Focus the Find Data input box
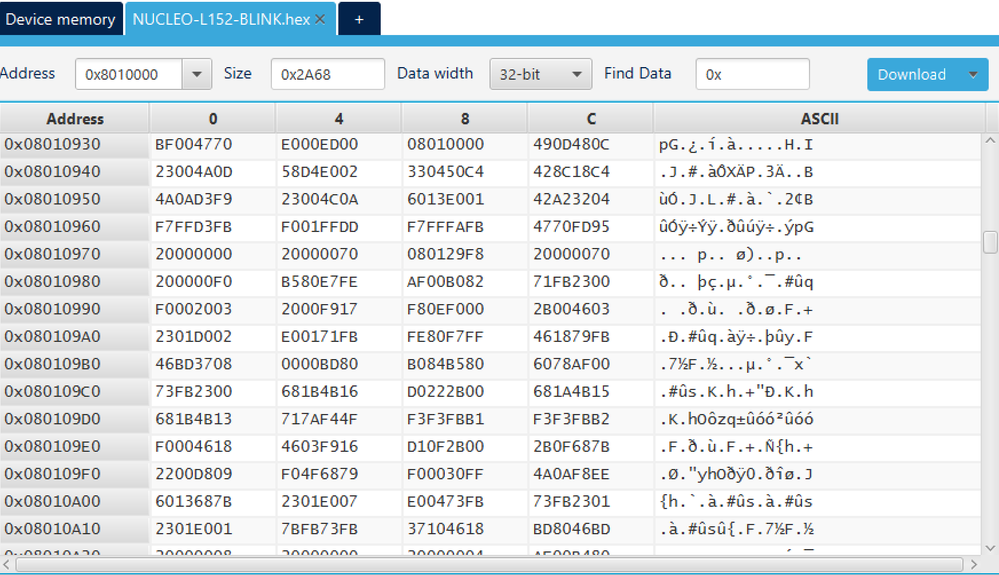This screenshot has height=575, width=999. click(752, 74)
